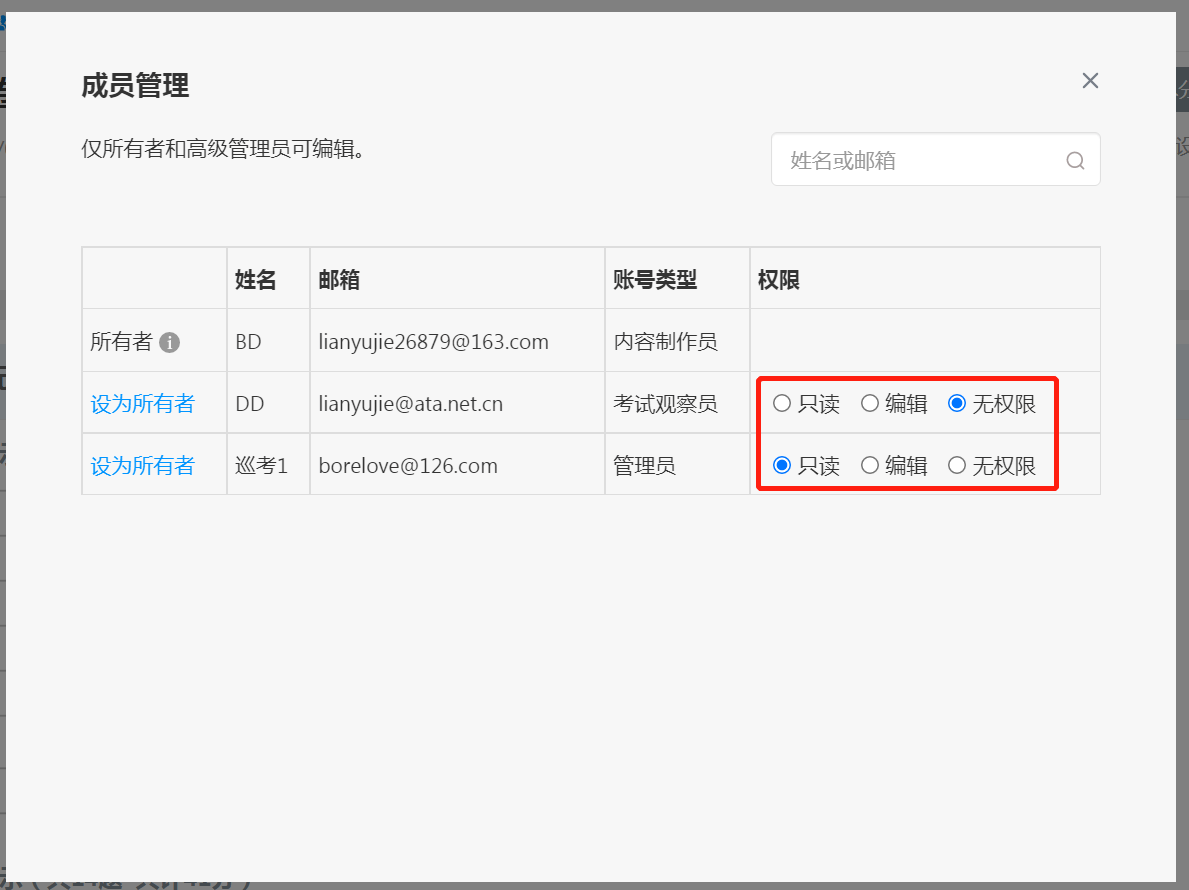The image size is (1189, 890).
Task: Click the account type 考试观察员
Action: [665, 404]
